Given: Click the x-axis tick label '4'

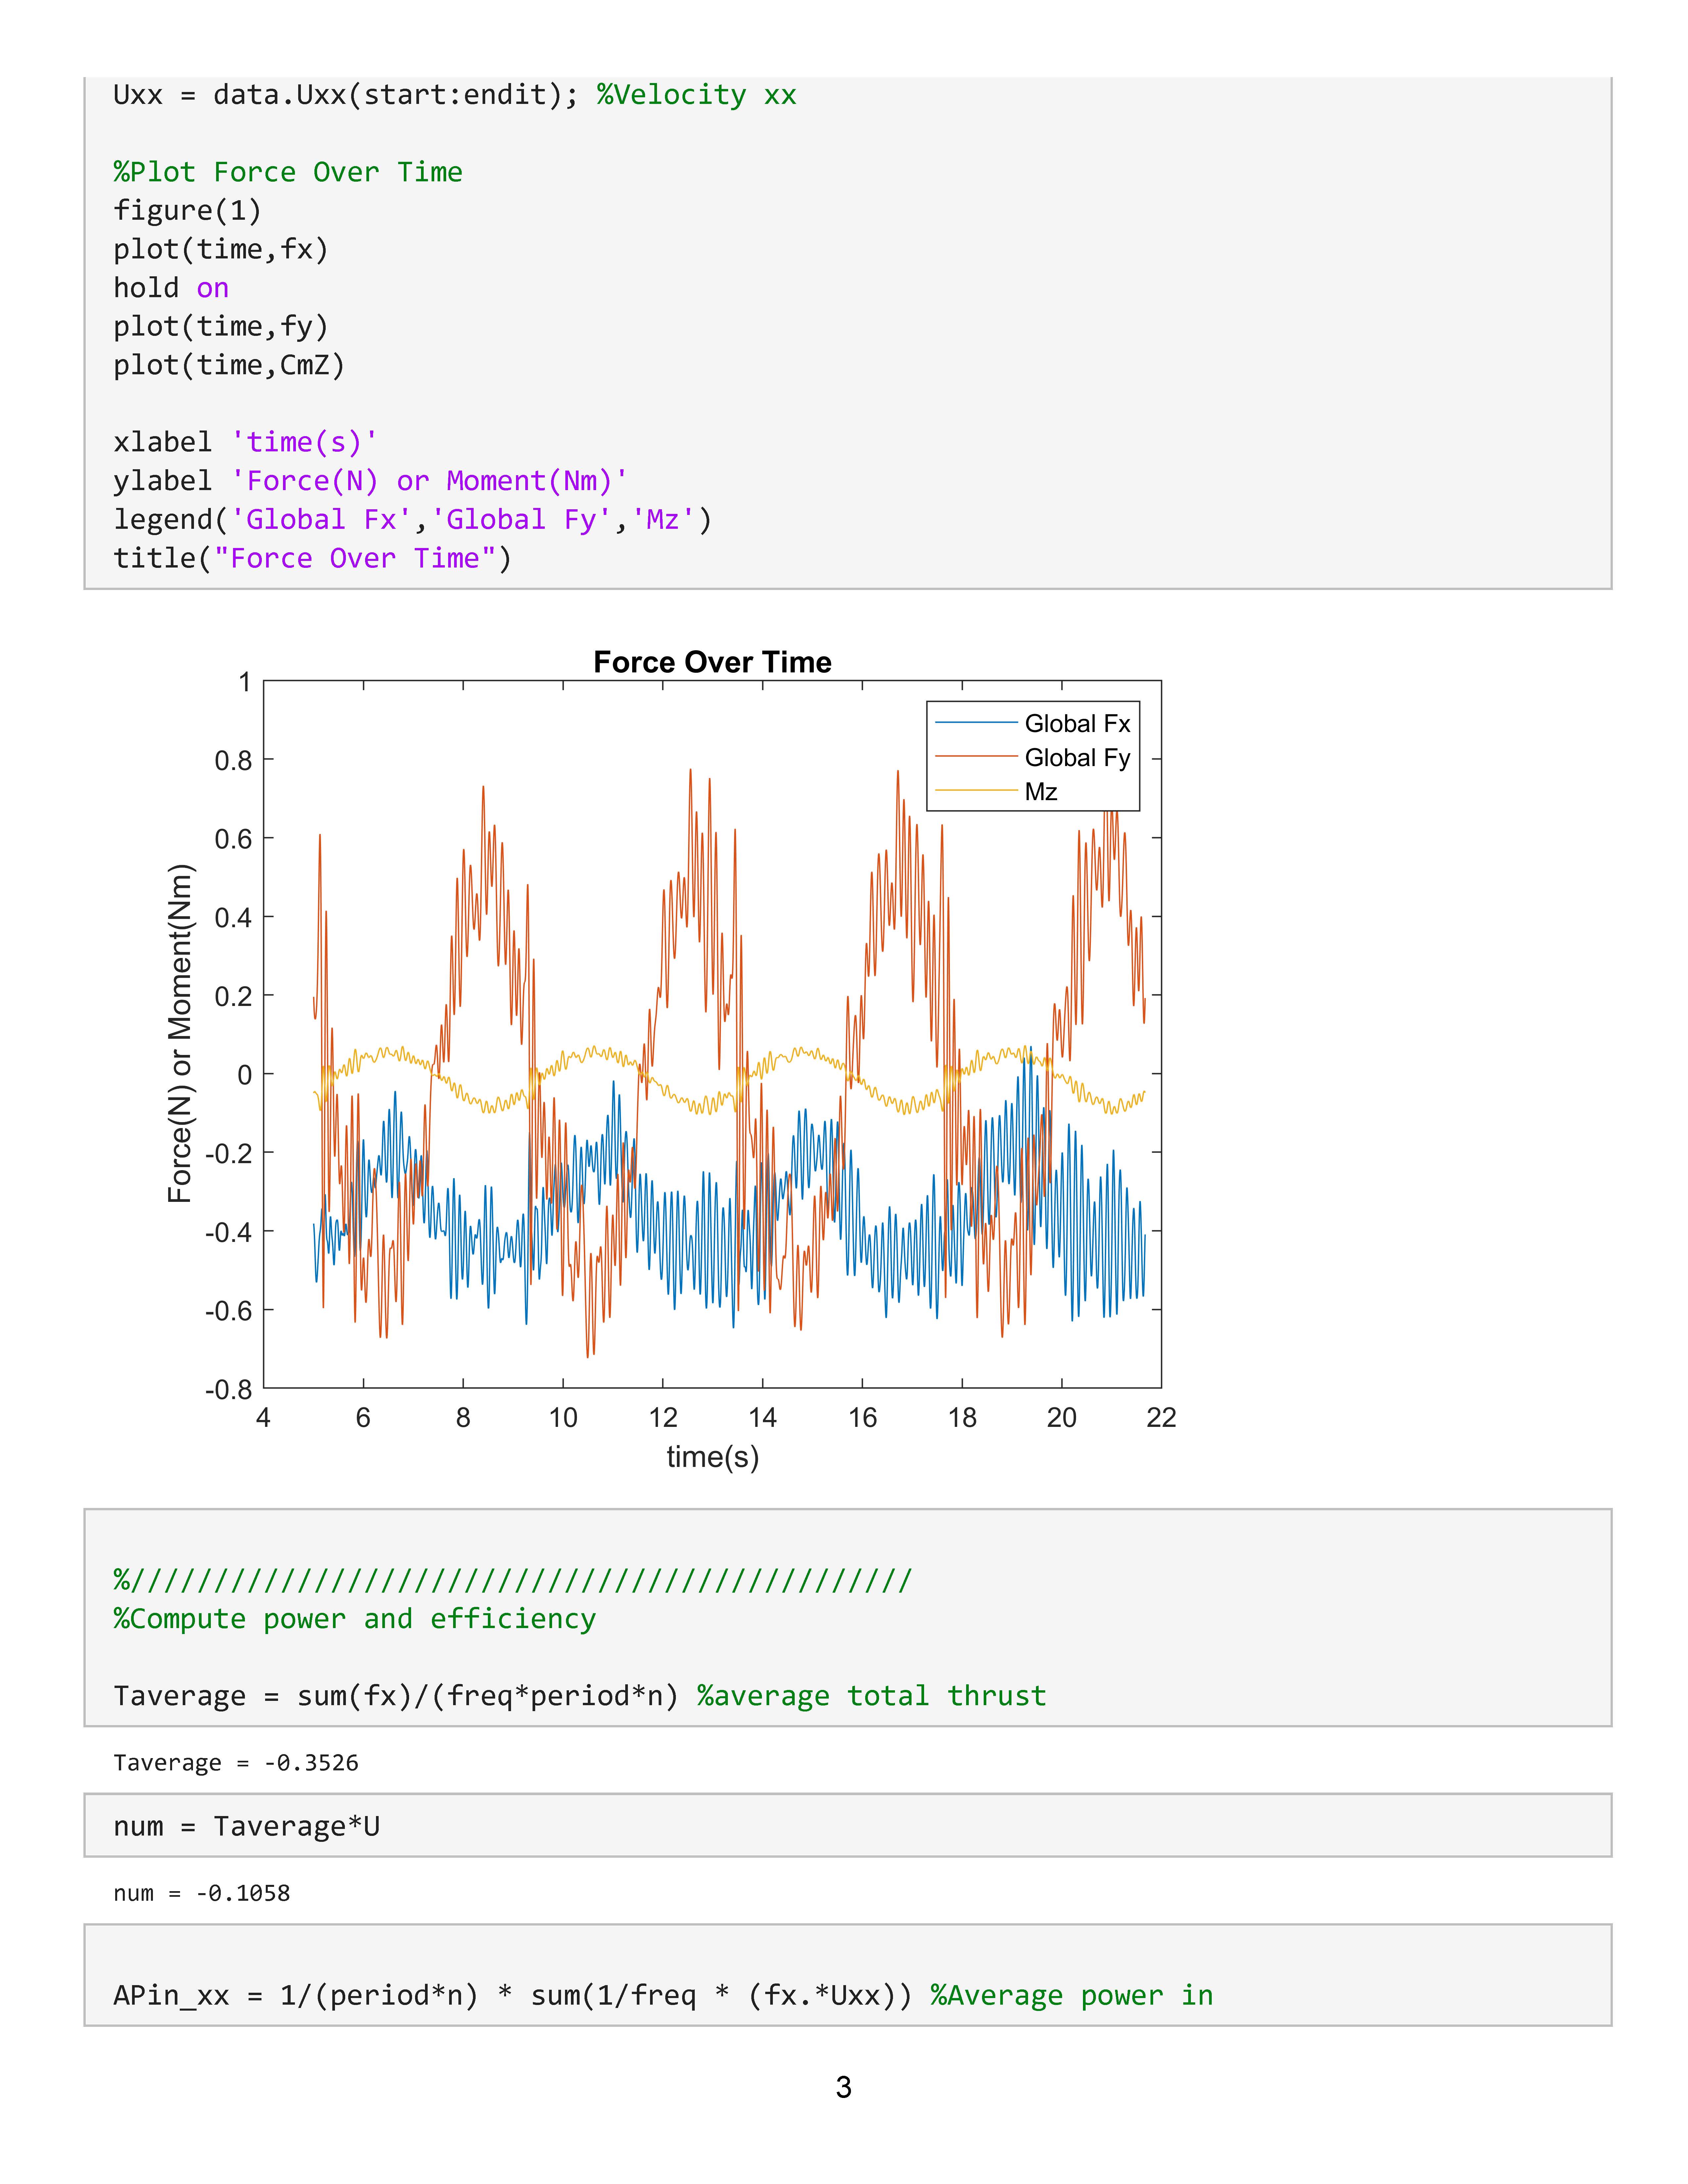Looking at the screenshot, I should pyautogui.click(x=263, y=1417).
